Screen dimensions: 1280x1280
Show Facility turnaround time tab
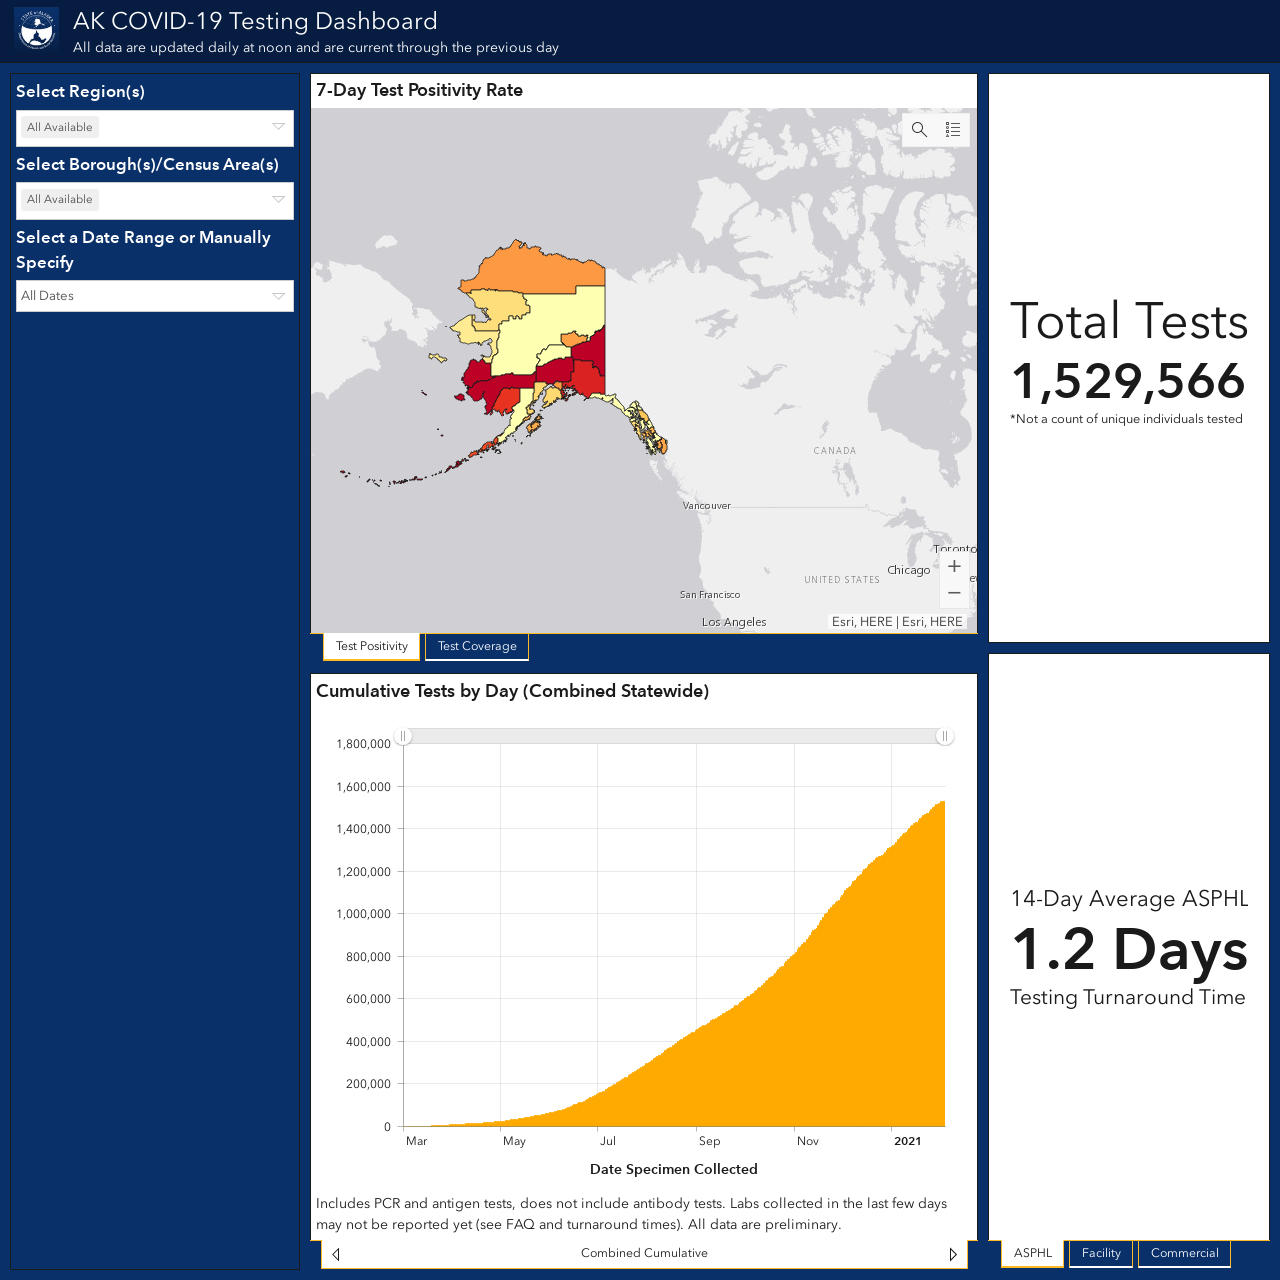[x=1101, y=1253]
